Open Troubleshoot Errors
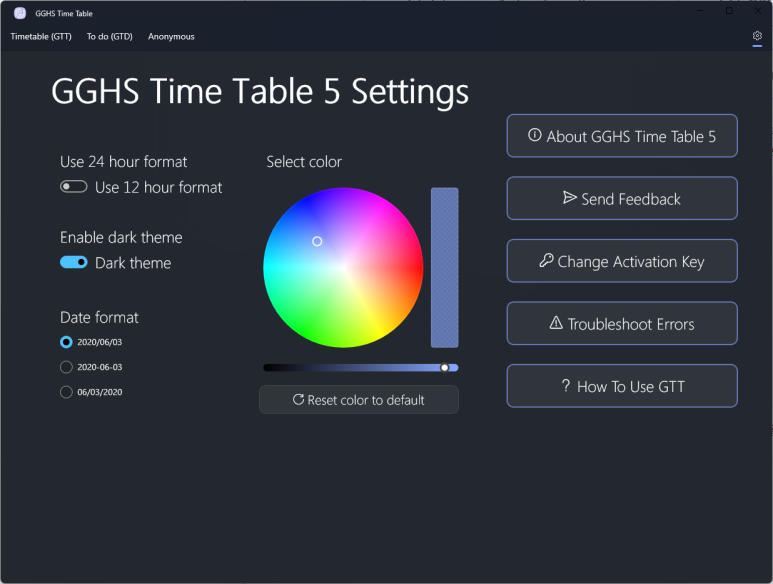The width and height of the screenshot is (773, 584). [622, 324]
